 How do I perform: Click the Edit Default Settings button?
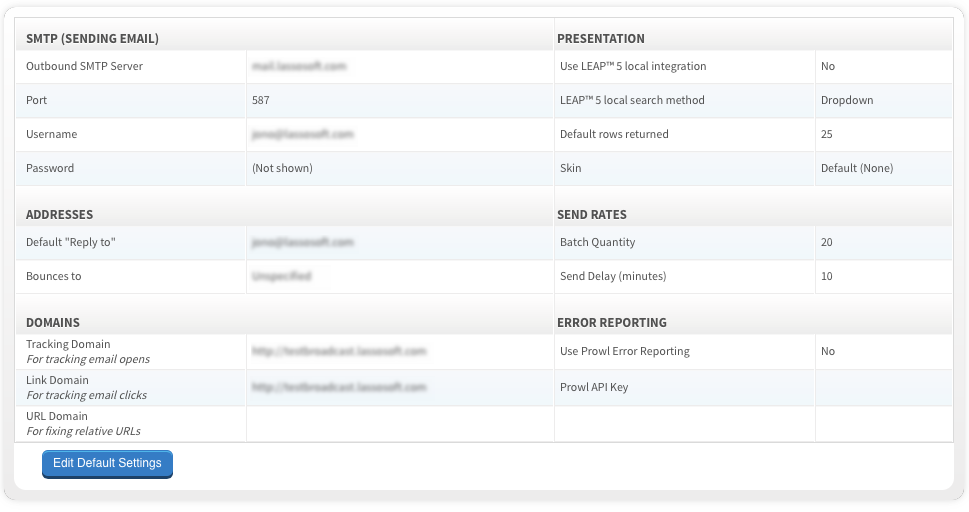pyautogui.click(x=107, y=463)
